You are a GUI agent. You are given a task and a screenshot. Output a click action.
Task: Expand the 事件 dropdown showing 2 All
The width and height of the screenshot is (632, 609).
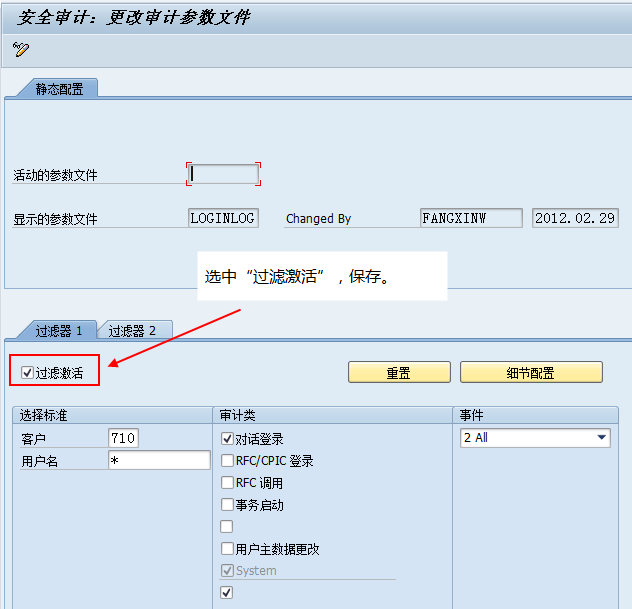point(601,438)
